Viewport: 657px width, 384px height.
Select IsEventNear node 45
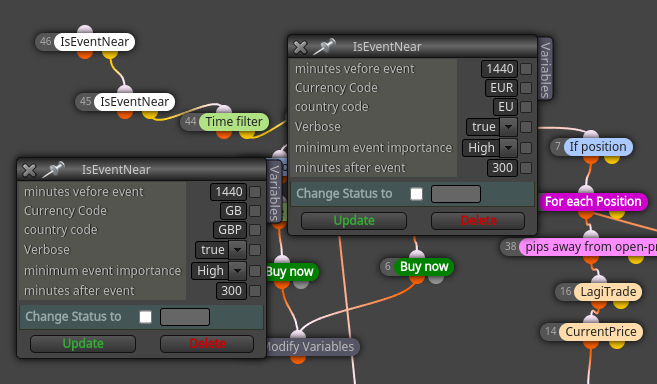pos(134,102)
